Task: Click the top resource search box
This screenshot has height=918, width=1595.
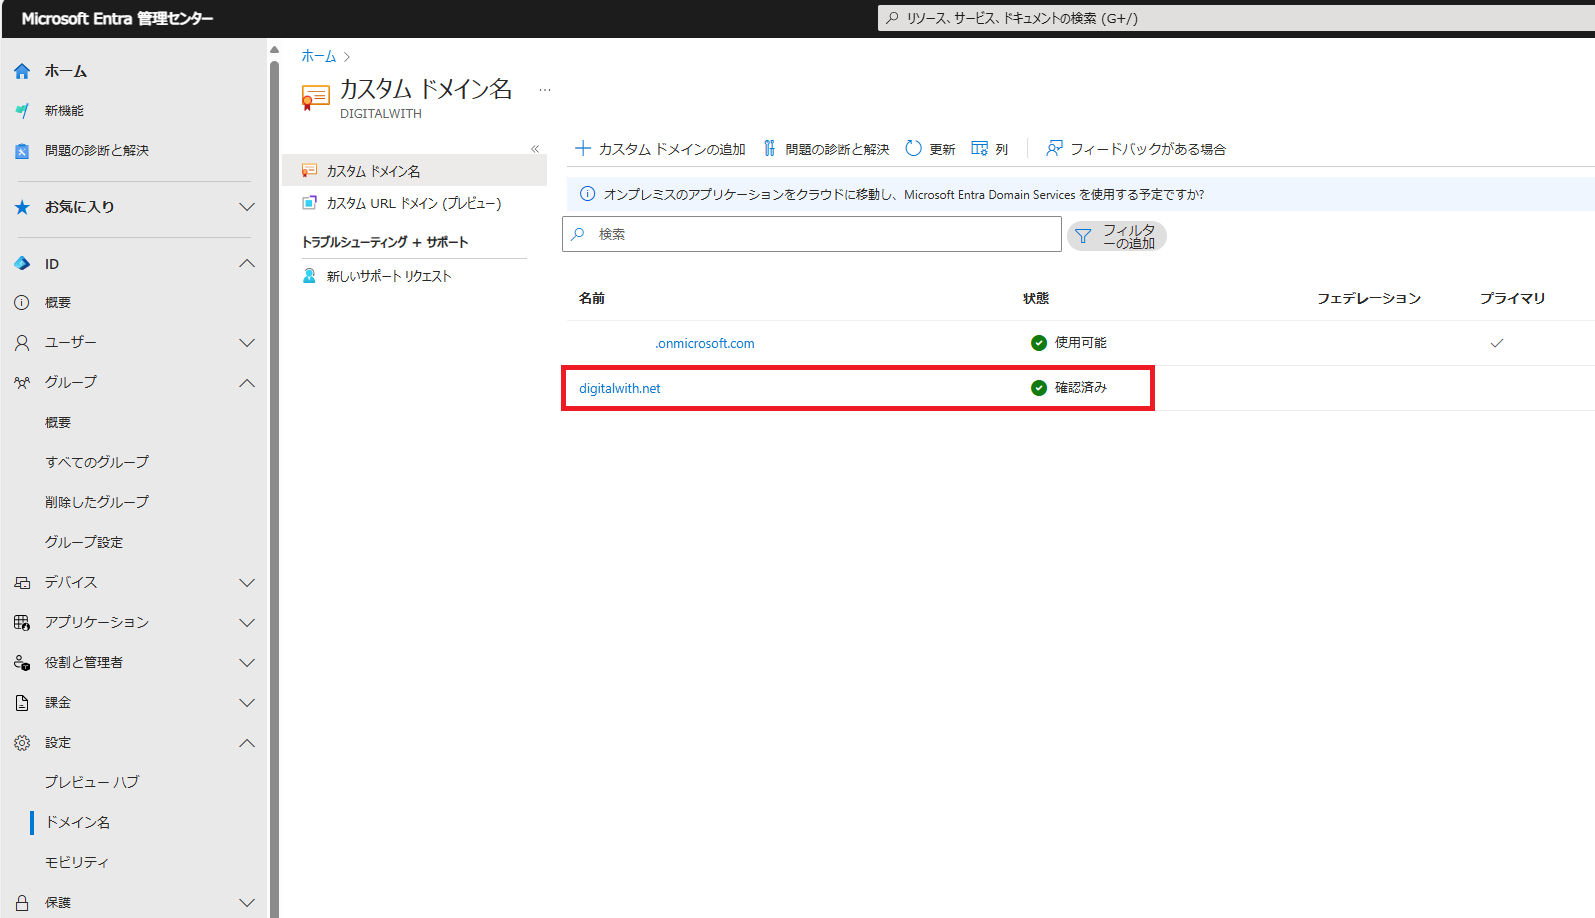Action: (x=1236, y=18)
